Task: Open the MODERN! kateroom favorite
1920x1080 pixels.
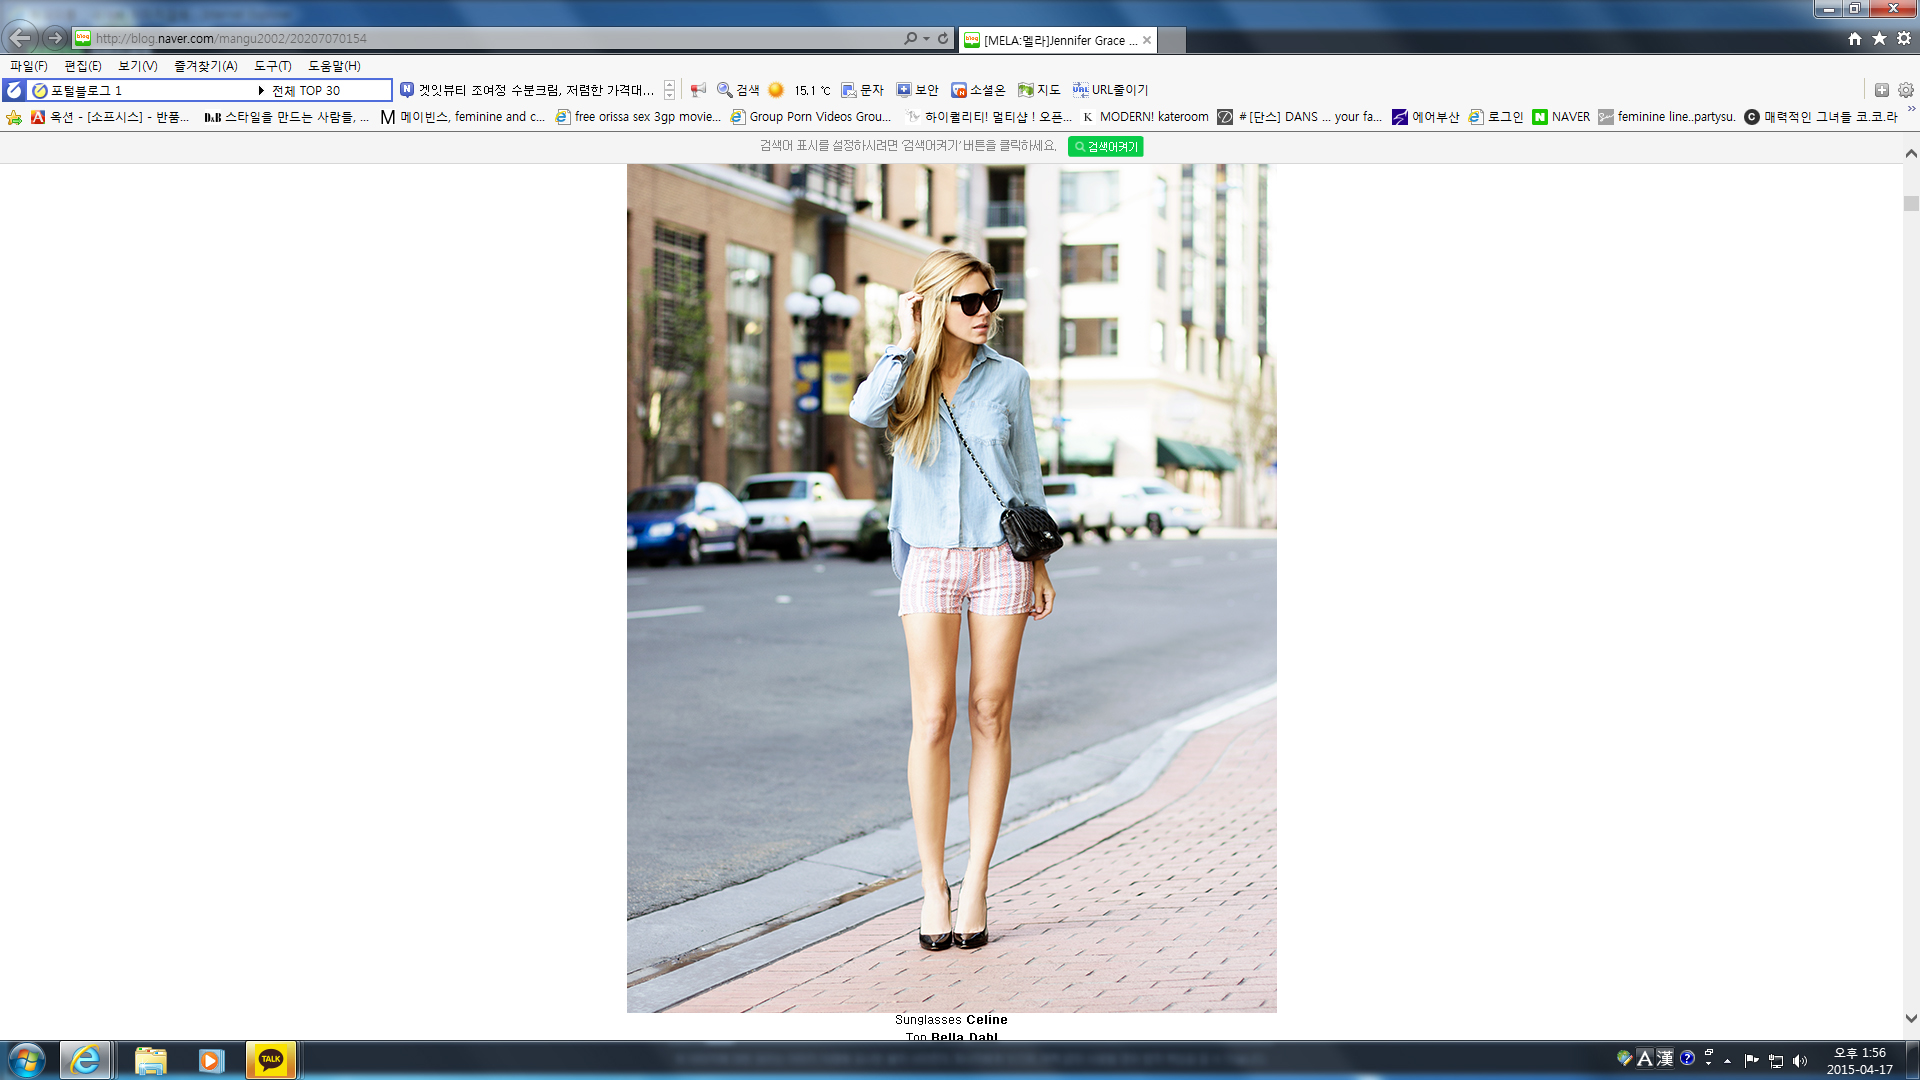Action: pos(1145,117)
